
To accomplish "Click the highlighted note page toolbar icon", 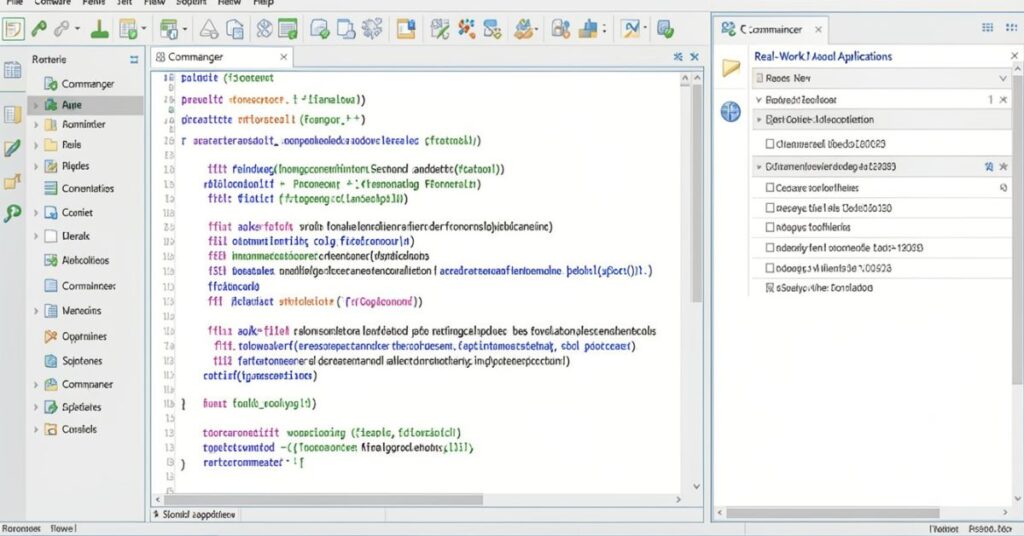I will (x=13, y=29).
